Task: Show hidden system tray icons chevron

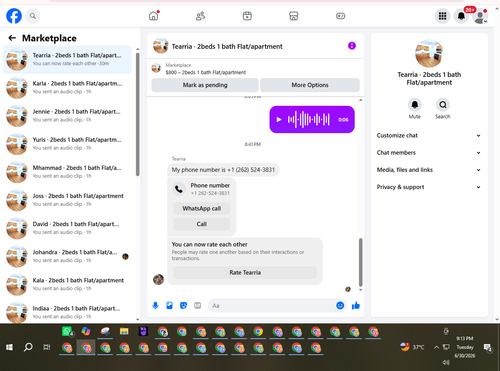Action: coord(436,347)
